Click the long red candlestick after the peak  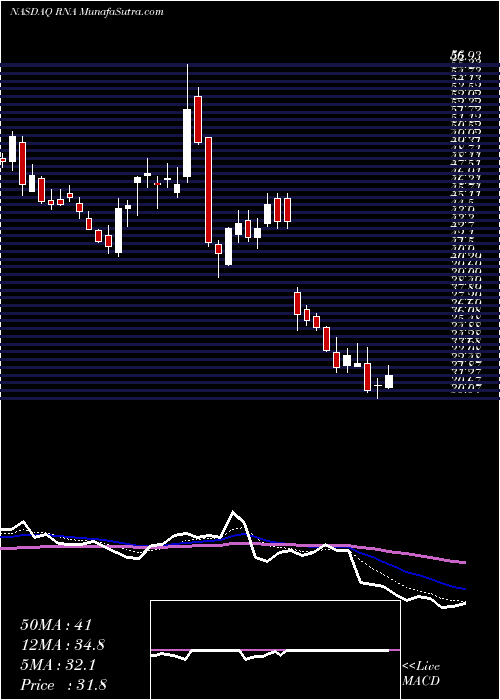pyautogui.click(x=208, y=190)
